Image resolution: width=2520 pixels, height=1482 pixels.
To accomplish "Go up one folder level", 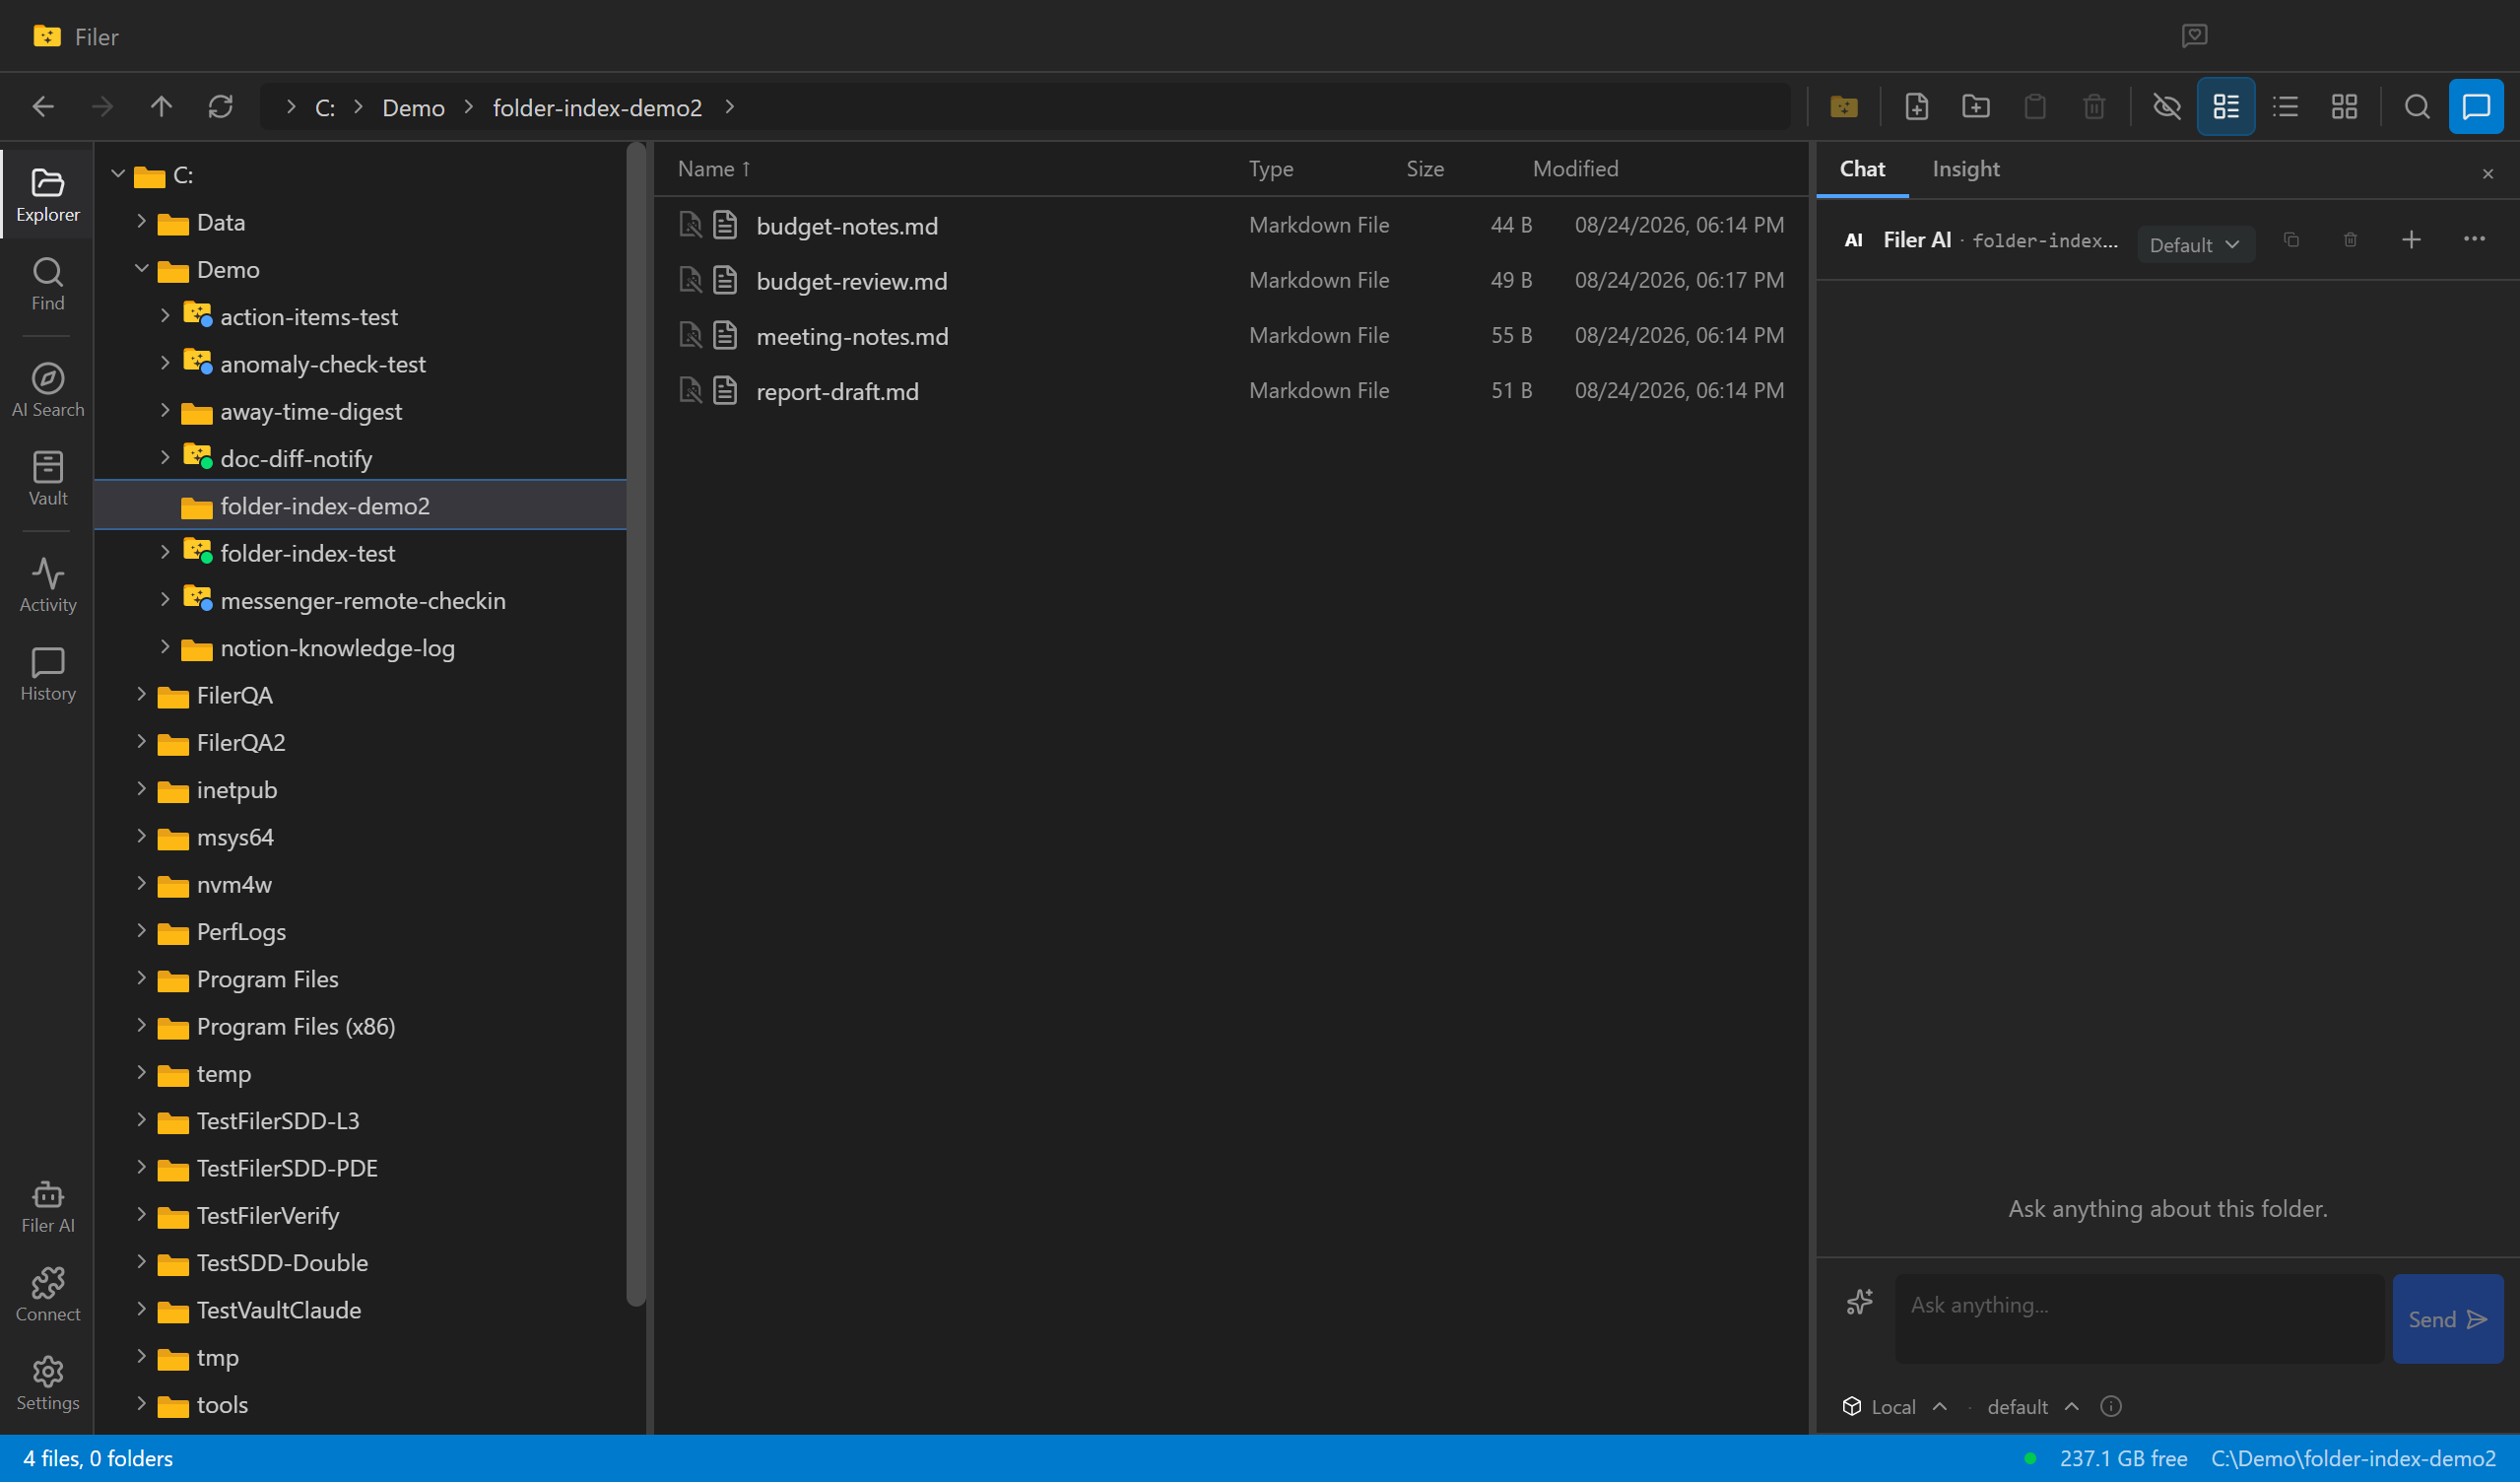I will point(161,107).
